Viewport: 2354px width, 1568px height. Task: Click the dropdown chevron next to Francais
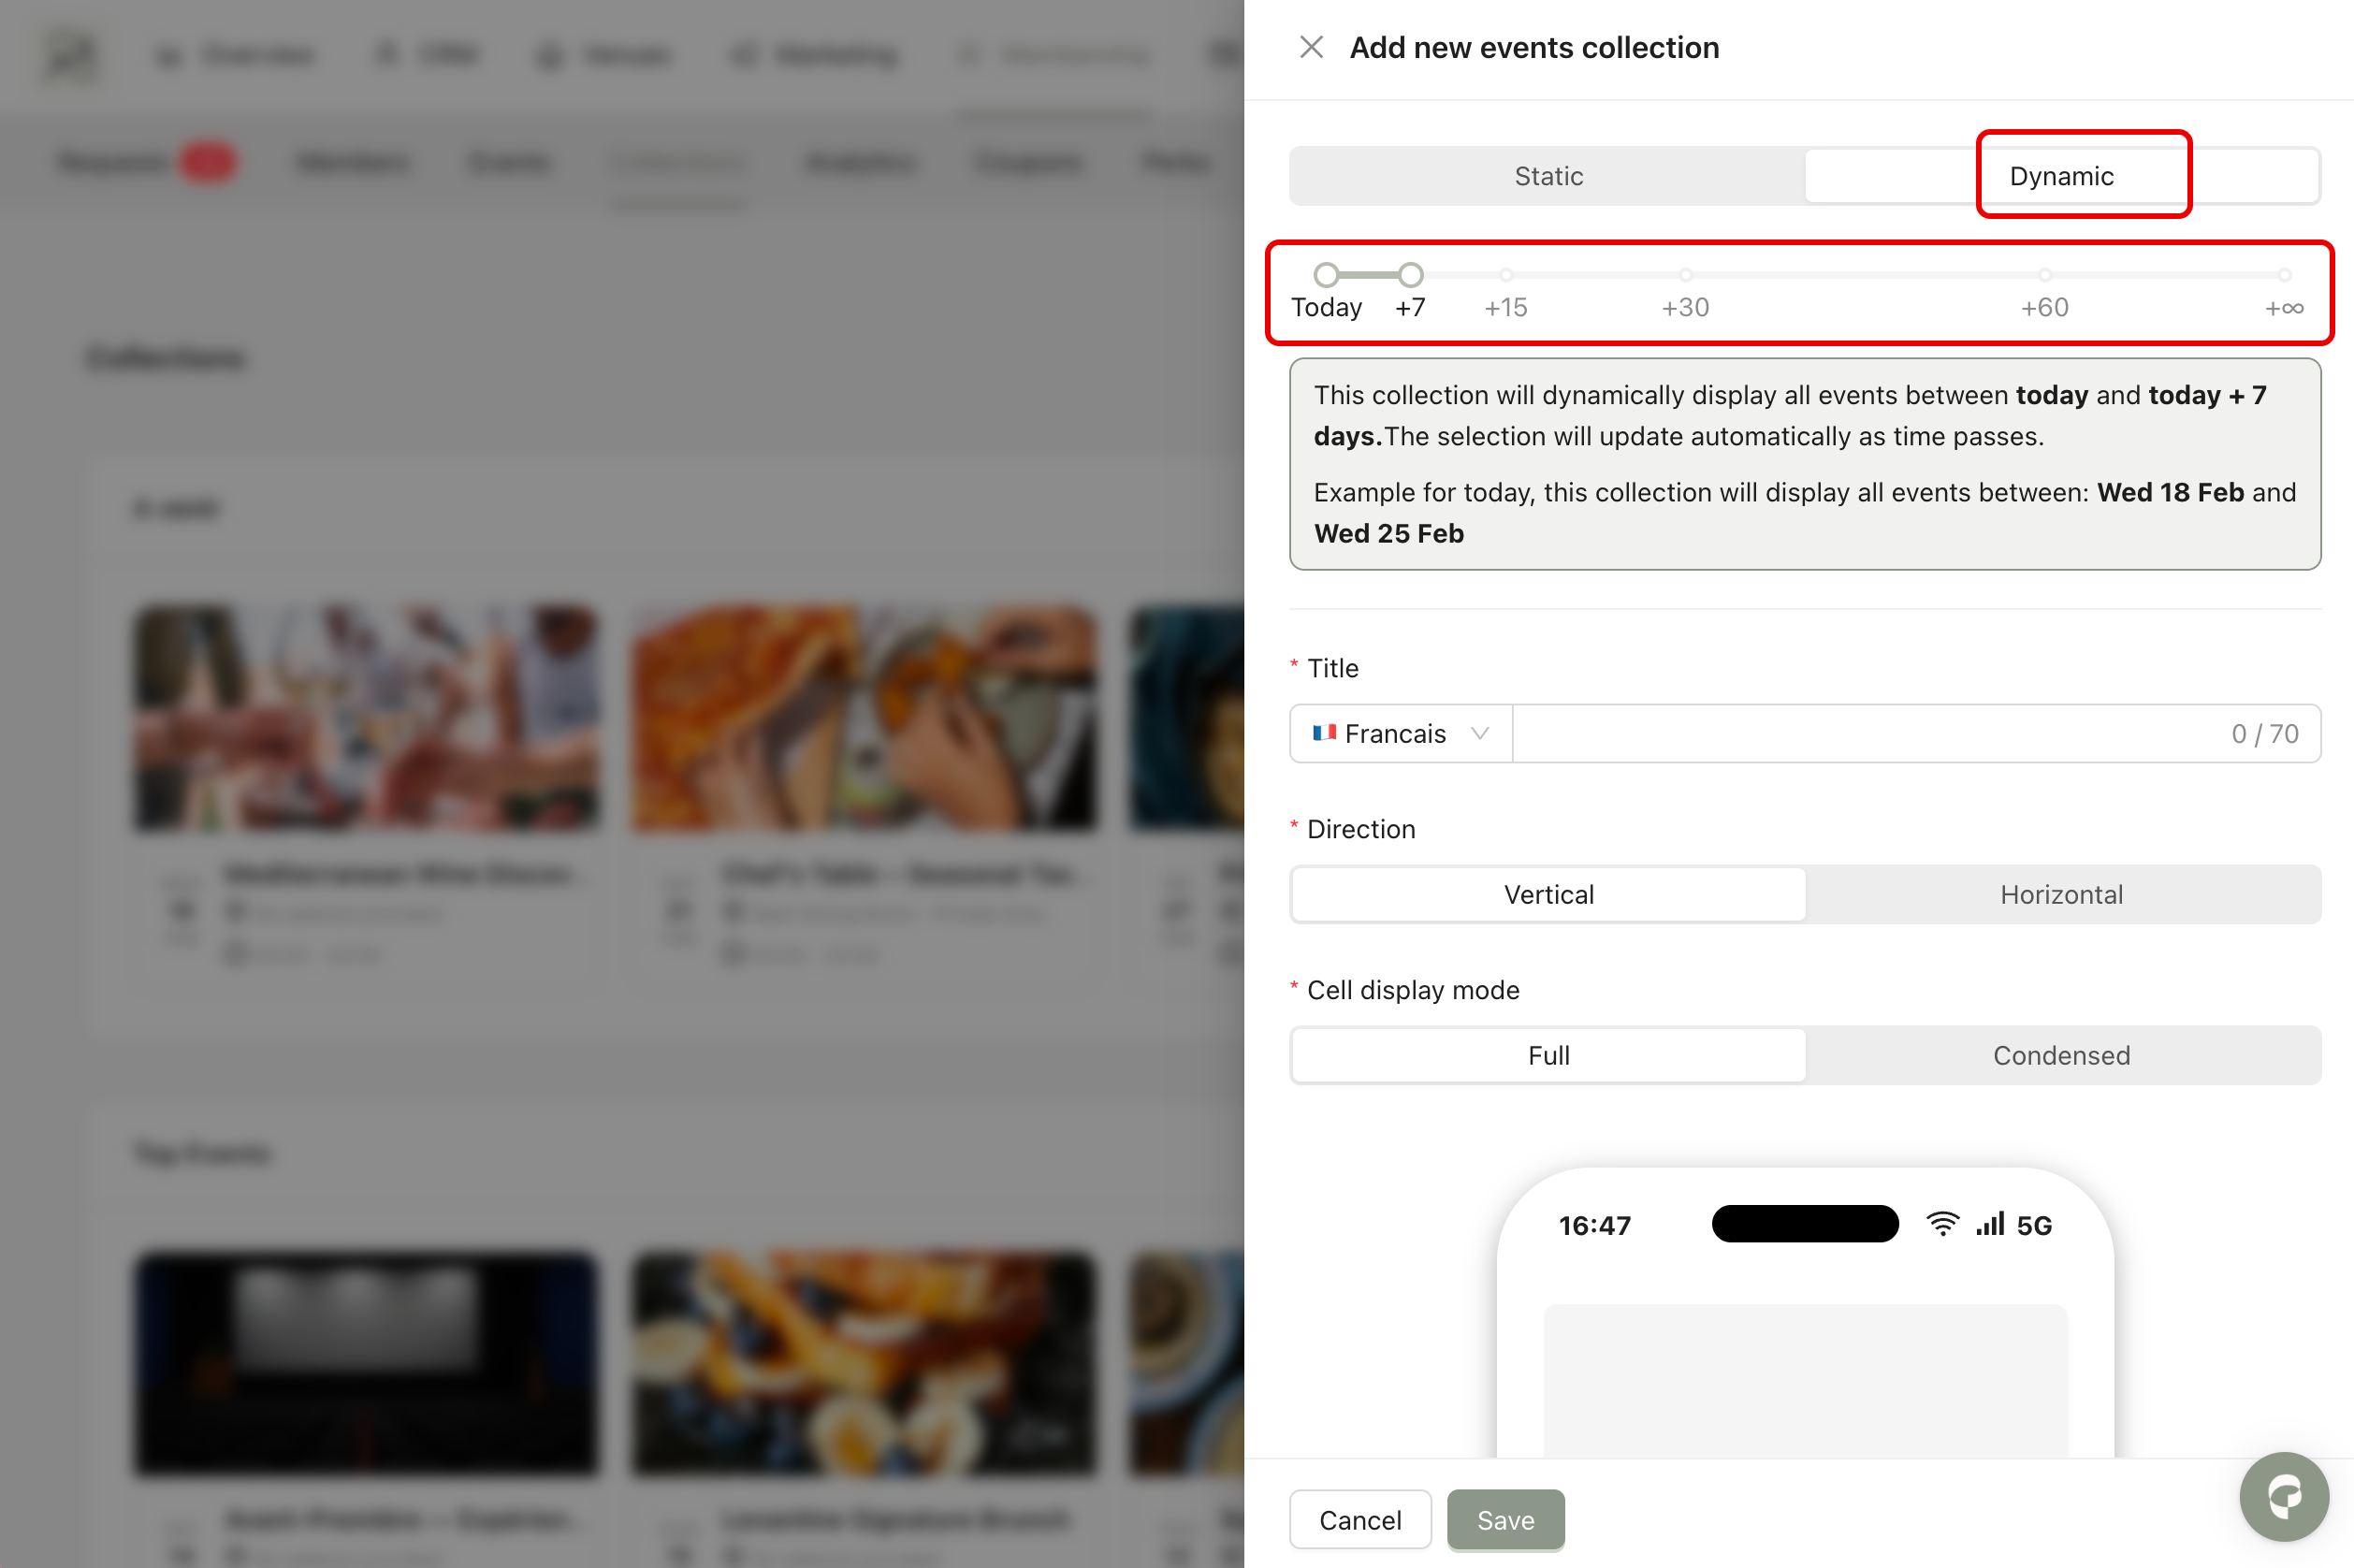click(1480, 734)
